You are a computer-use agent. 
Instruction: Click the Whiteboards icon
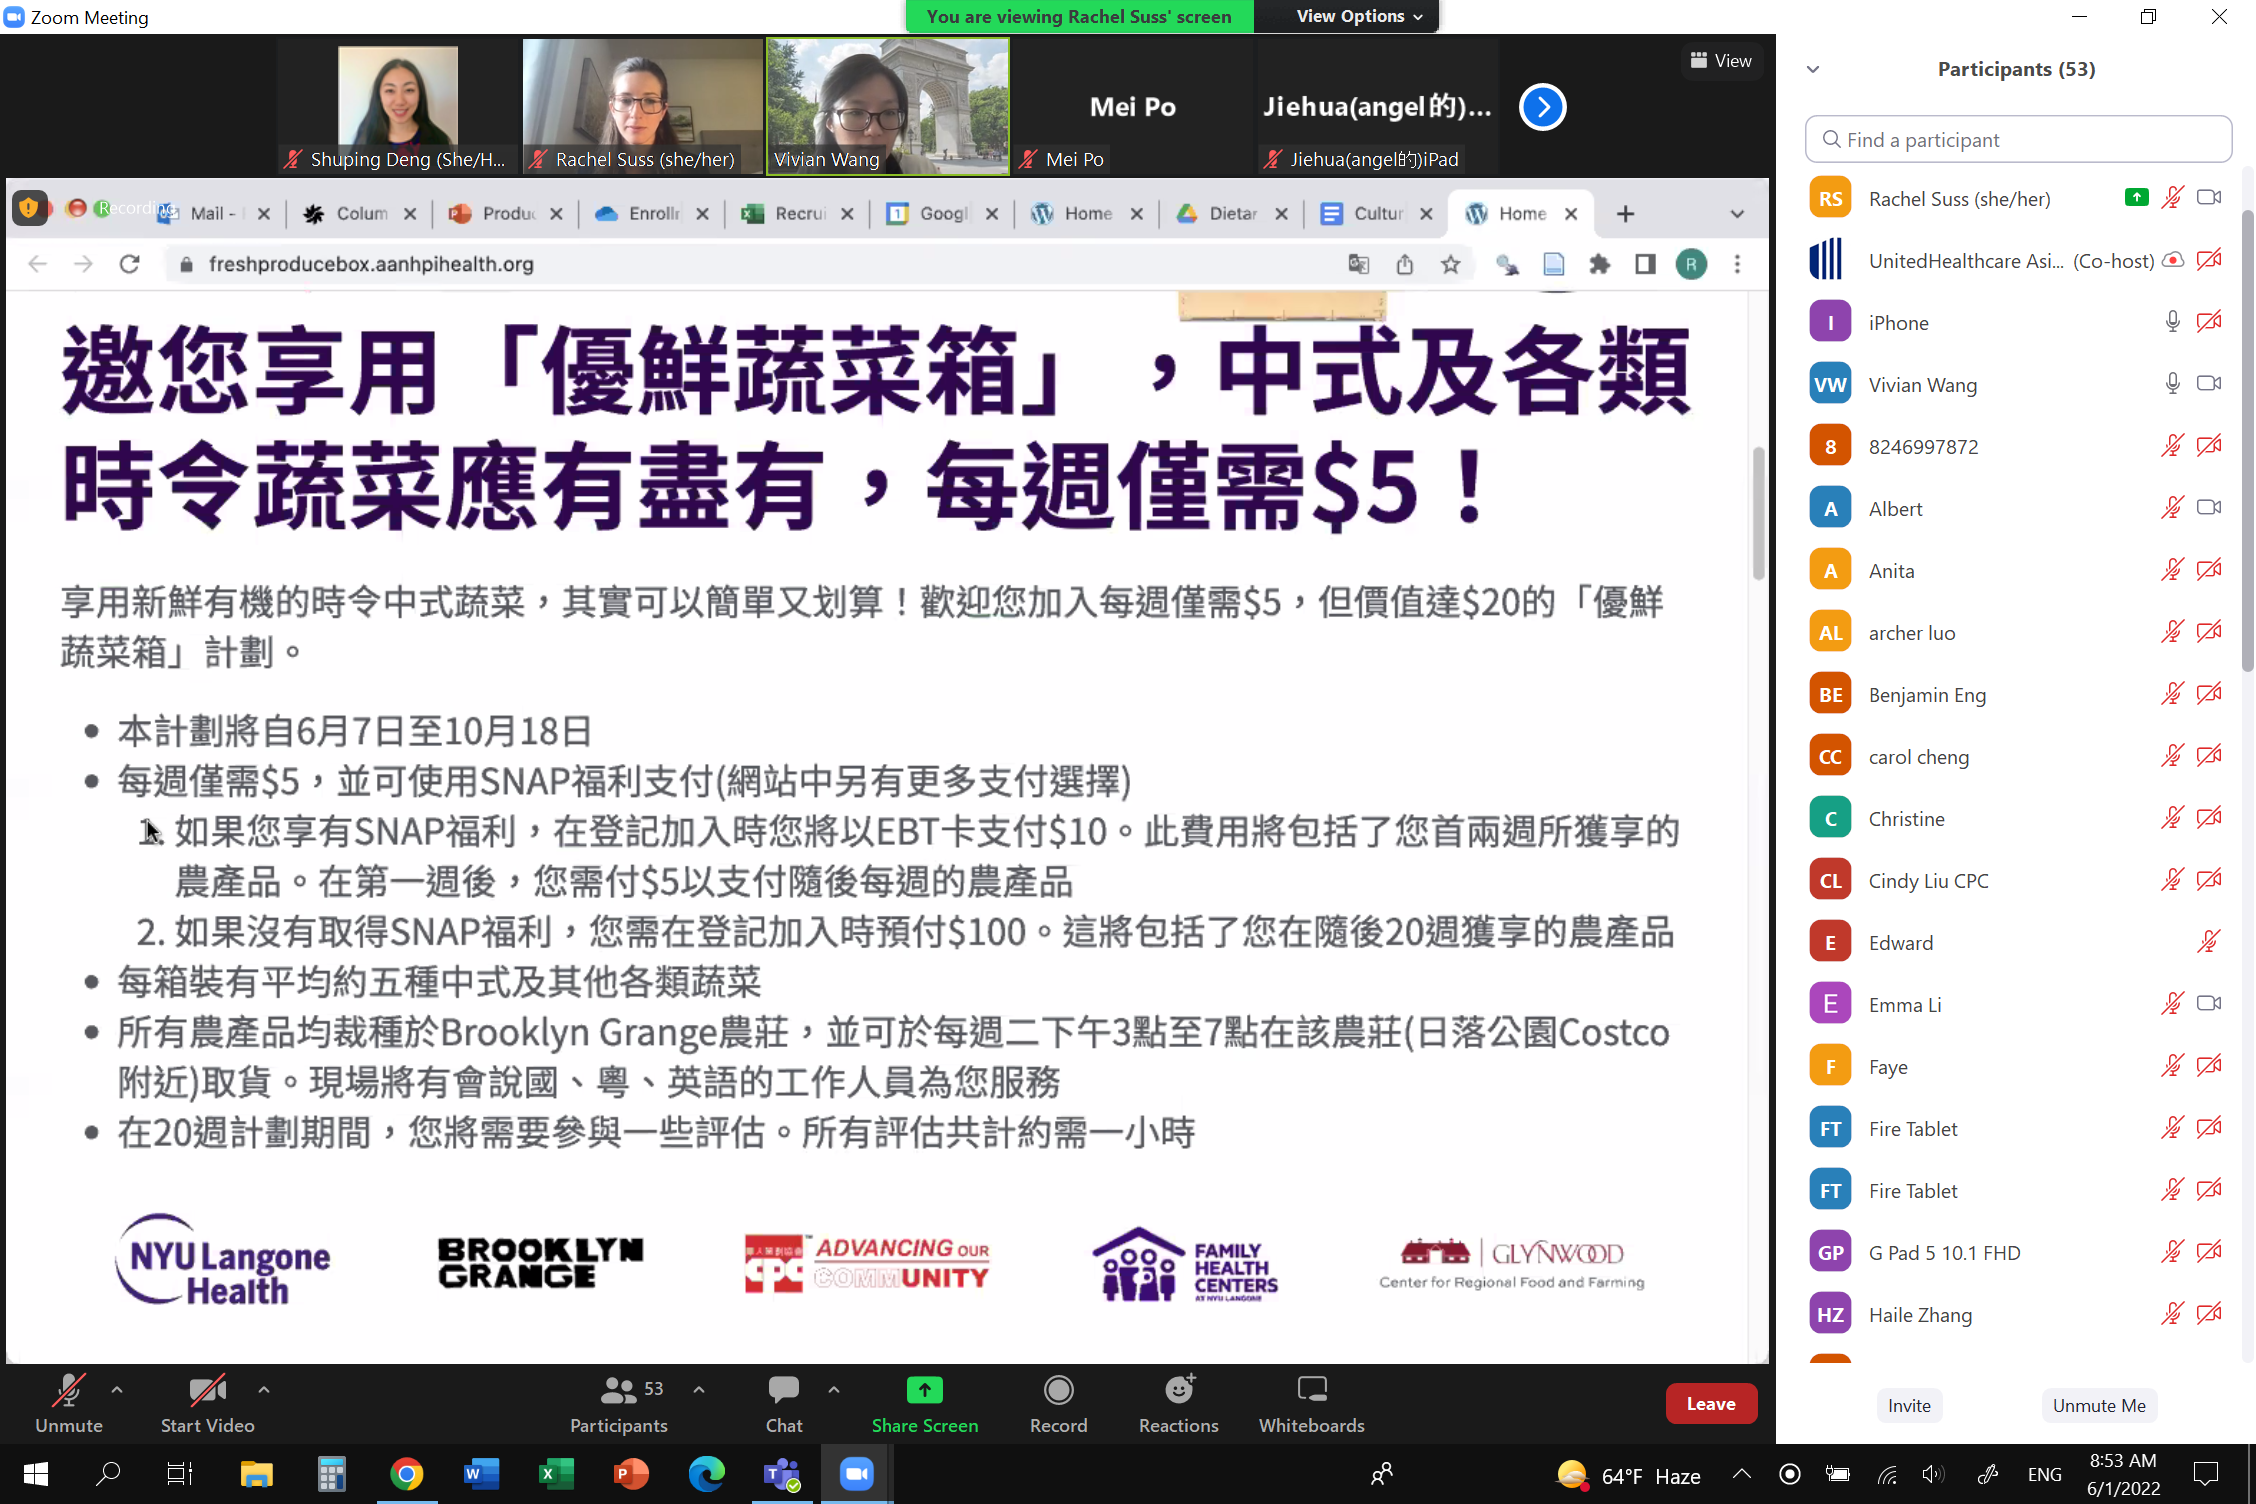pos(1311,1390)
